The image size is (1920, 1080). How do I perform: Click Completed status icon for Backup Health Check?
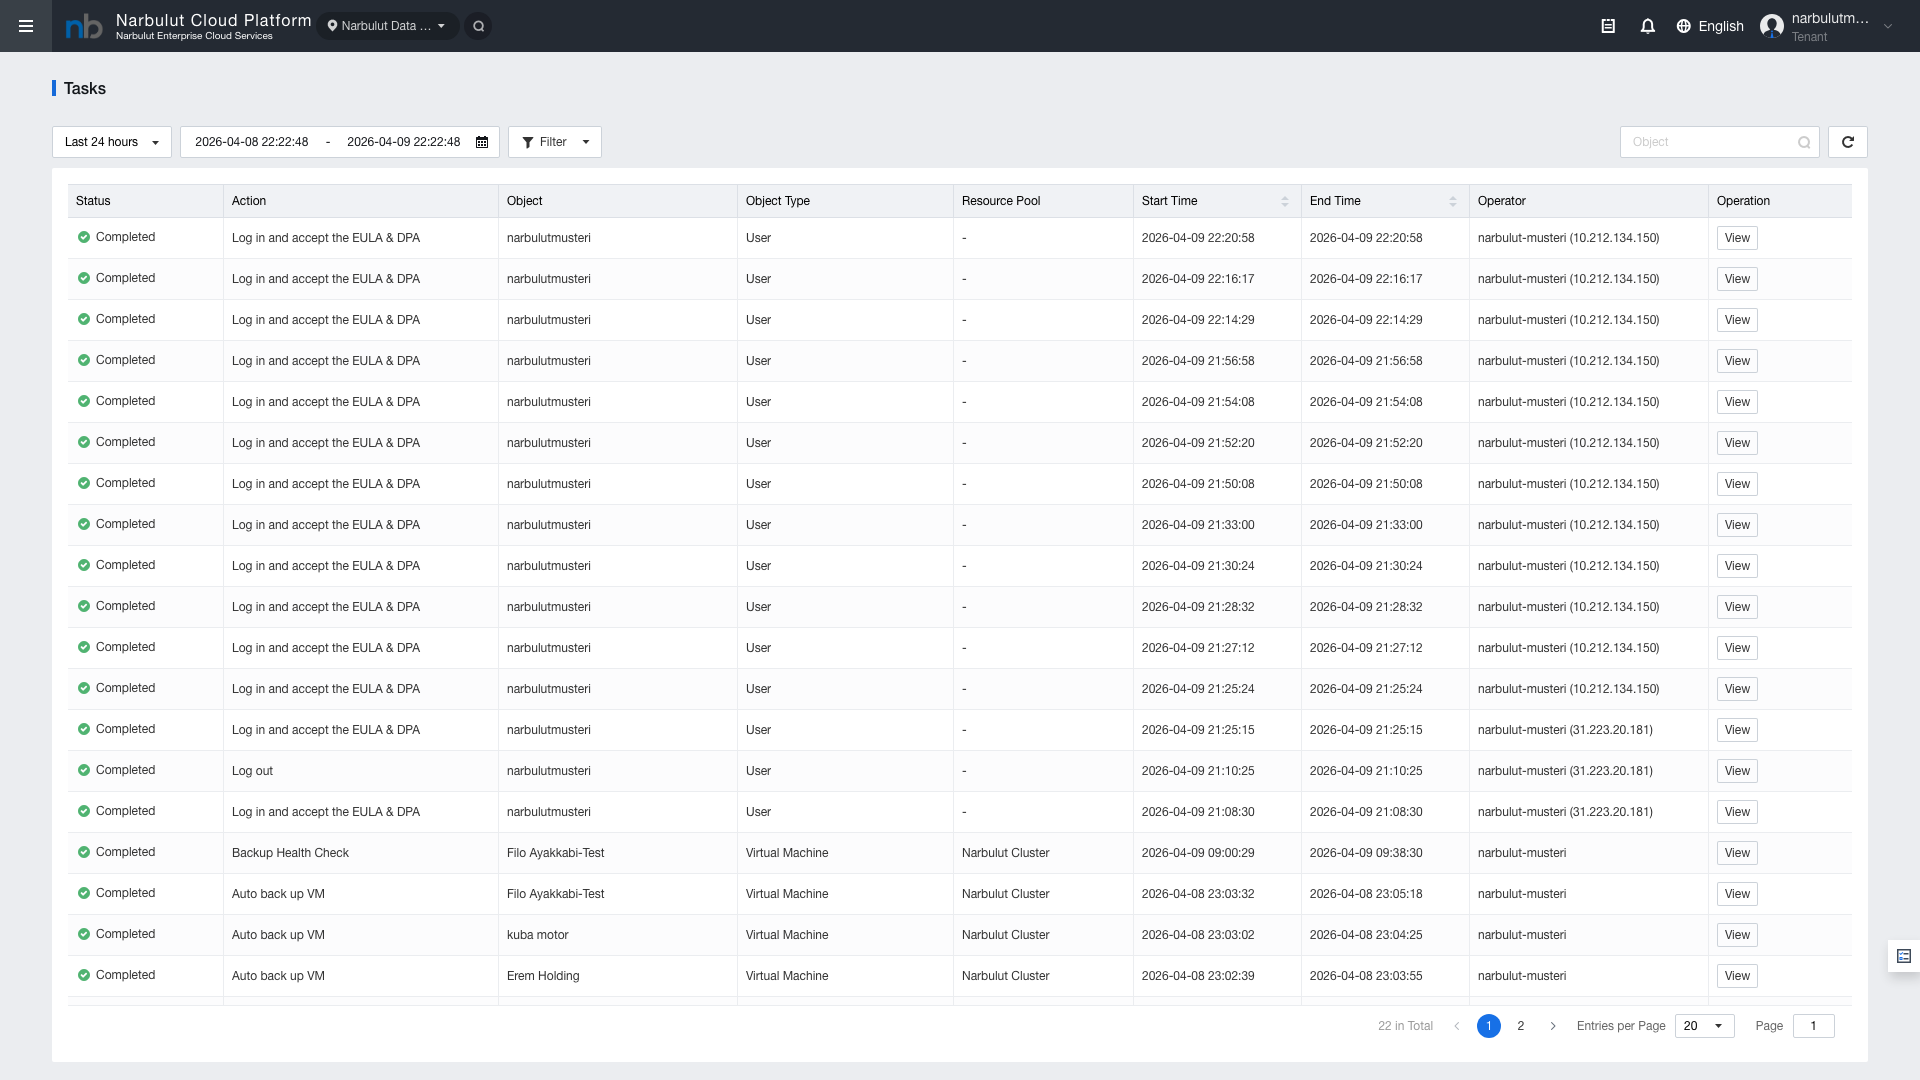click(84, 852)
